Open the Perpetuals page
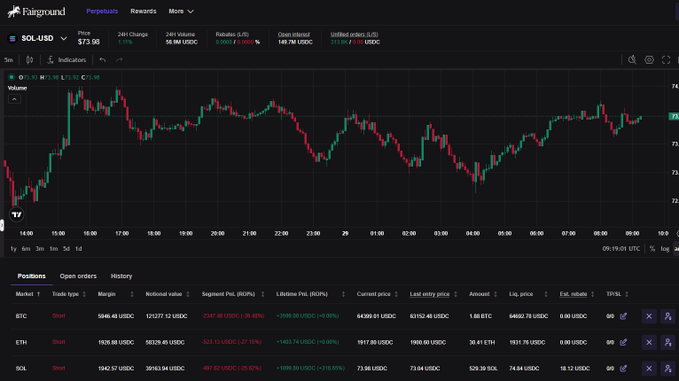This screenshot has height=381, width=679. [102, 11]
